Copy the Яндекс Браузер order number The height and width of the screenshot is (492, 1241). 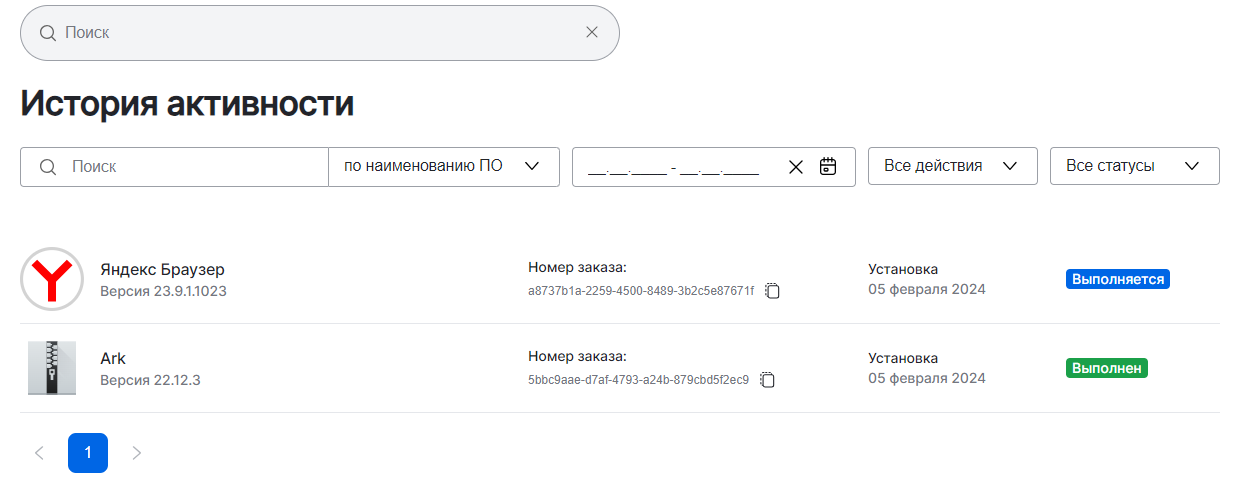click(x=772, y=291)
